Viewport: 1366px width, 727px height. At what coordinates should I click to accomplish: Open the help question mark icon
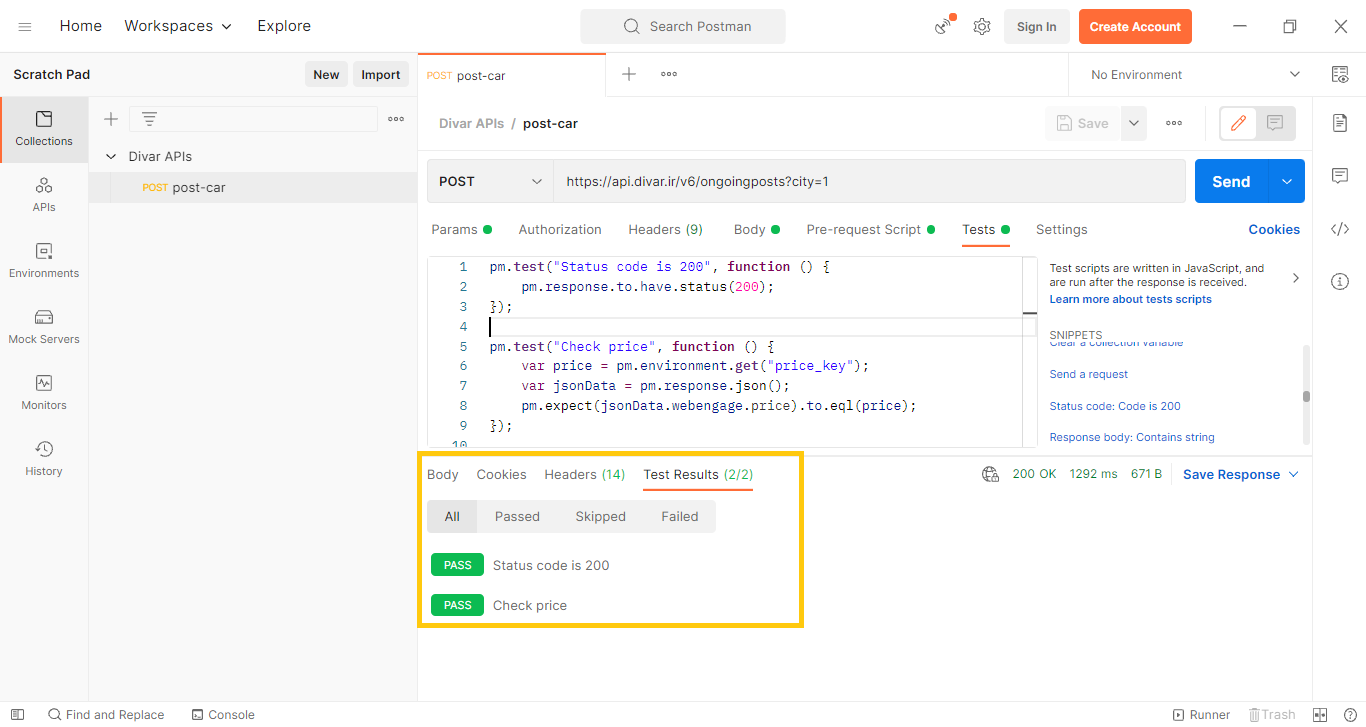1350,714
